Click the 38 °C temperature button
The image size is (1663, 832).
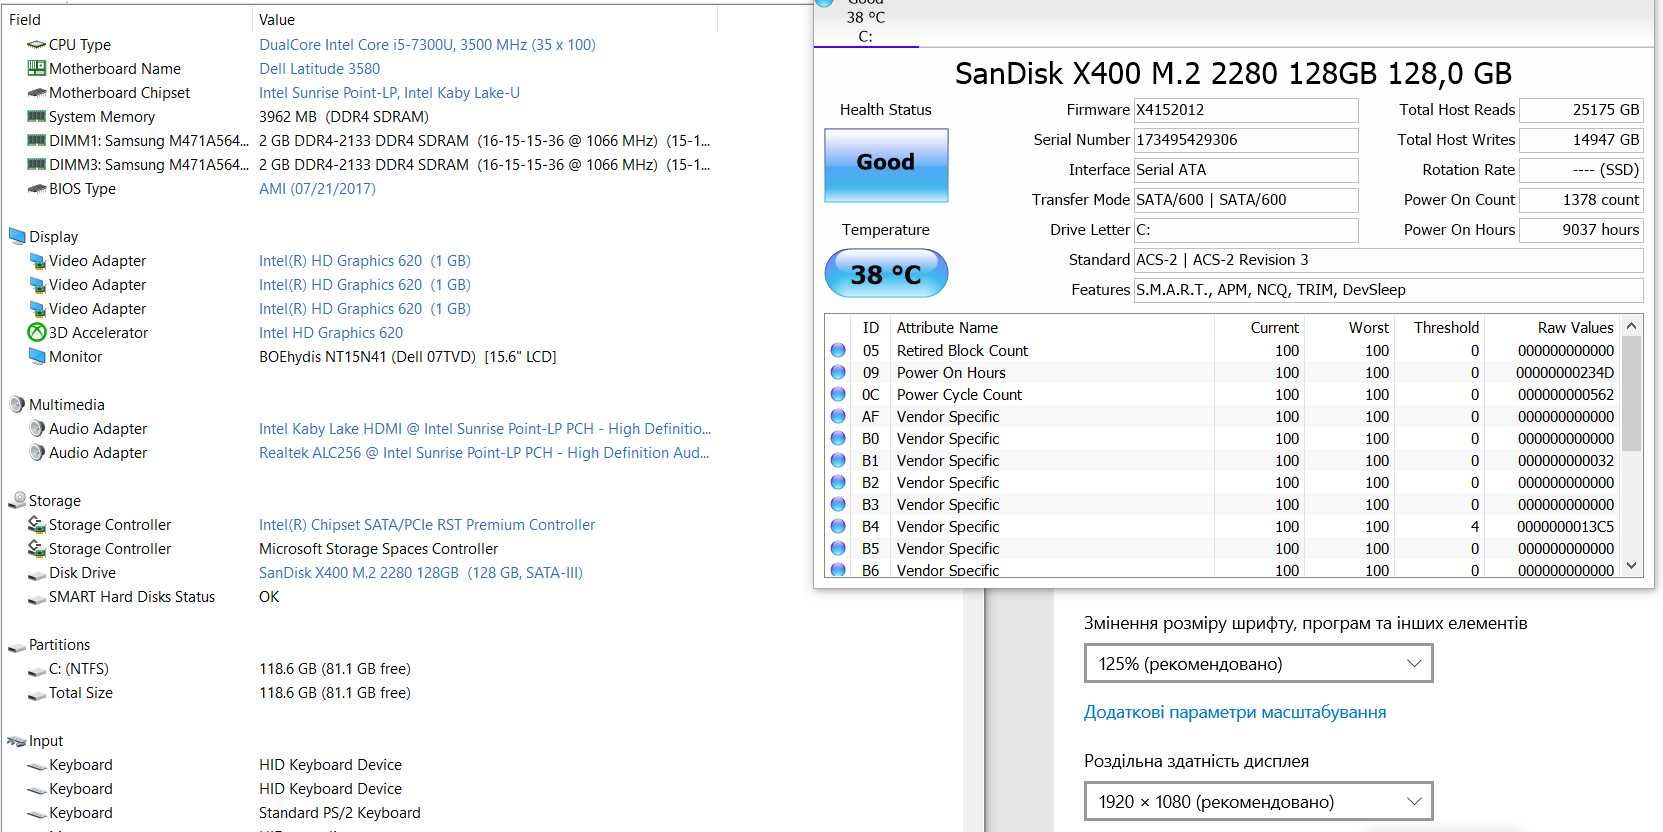pyautogui.click(x=886, y=274)
